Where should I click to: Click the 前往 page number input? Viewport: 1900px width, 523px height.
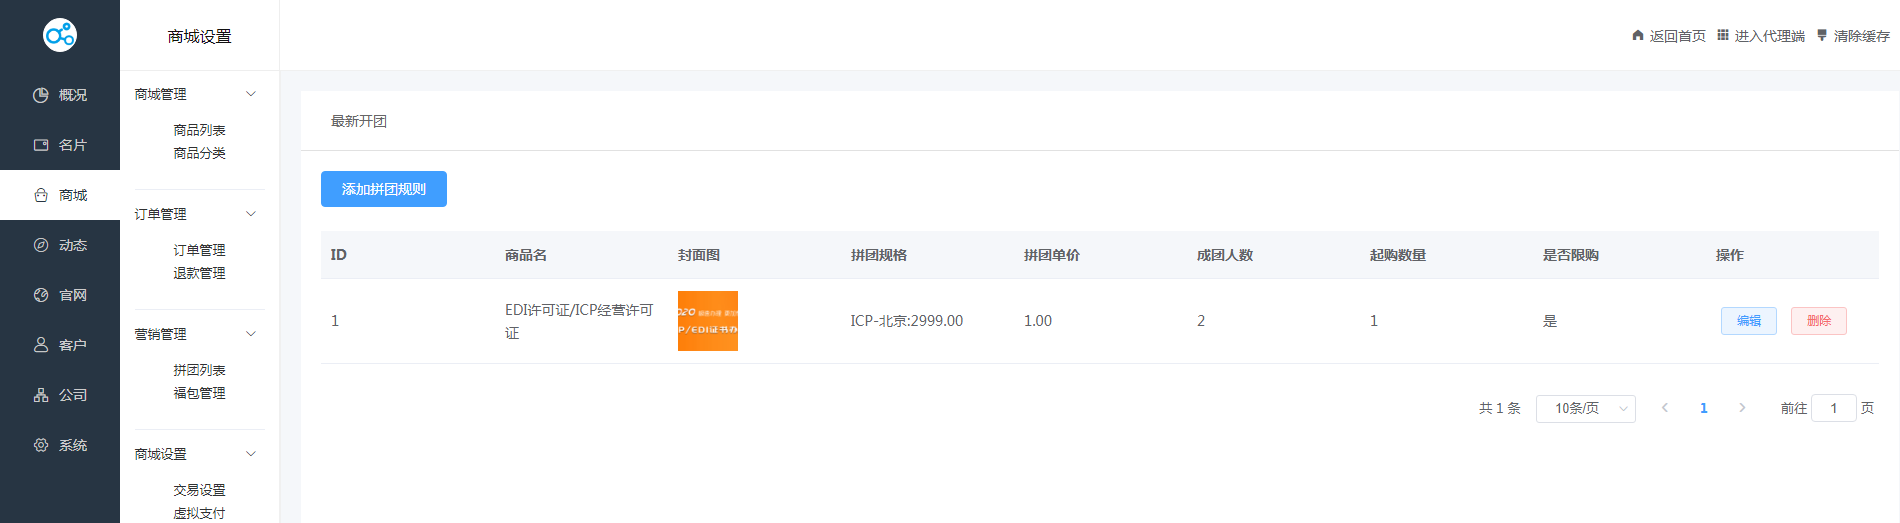pos(1834,408)
